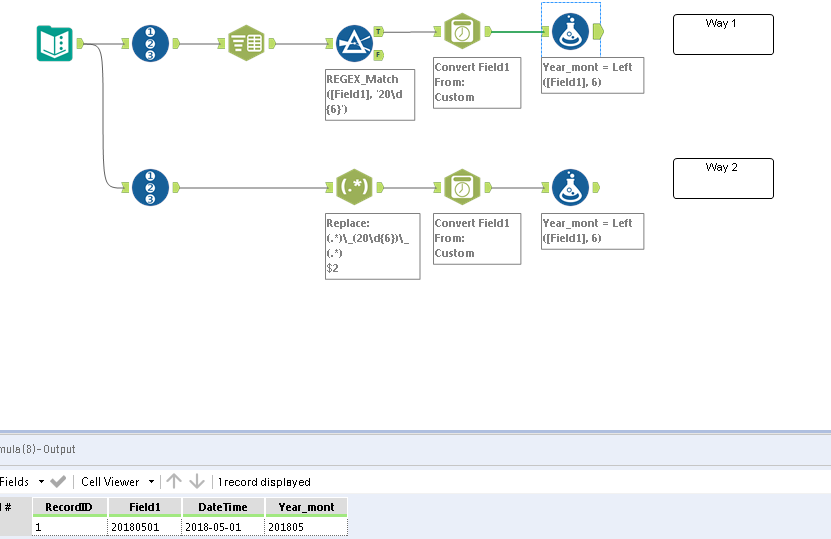831x539 pixels.
Task: Select the RegEx tool
Action: 354,187
